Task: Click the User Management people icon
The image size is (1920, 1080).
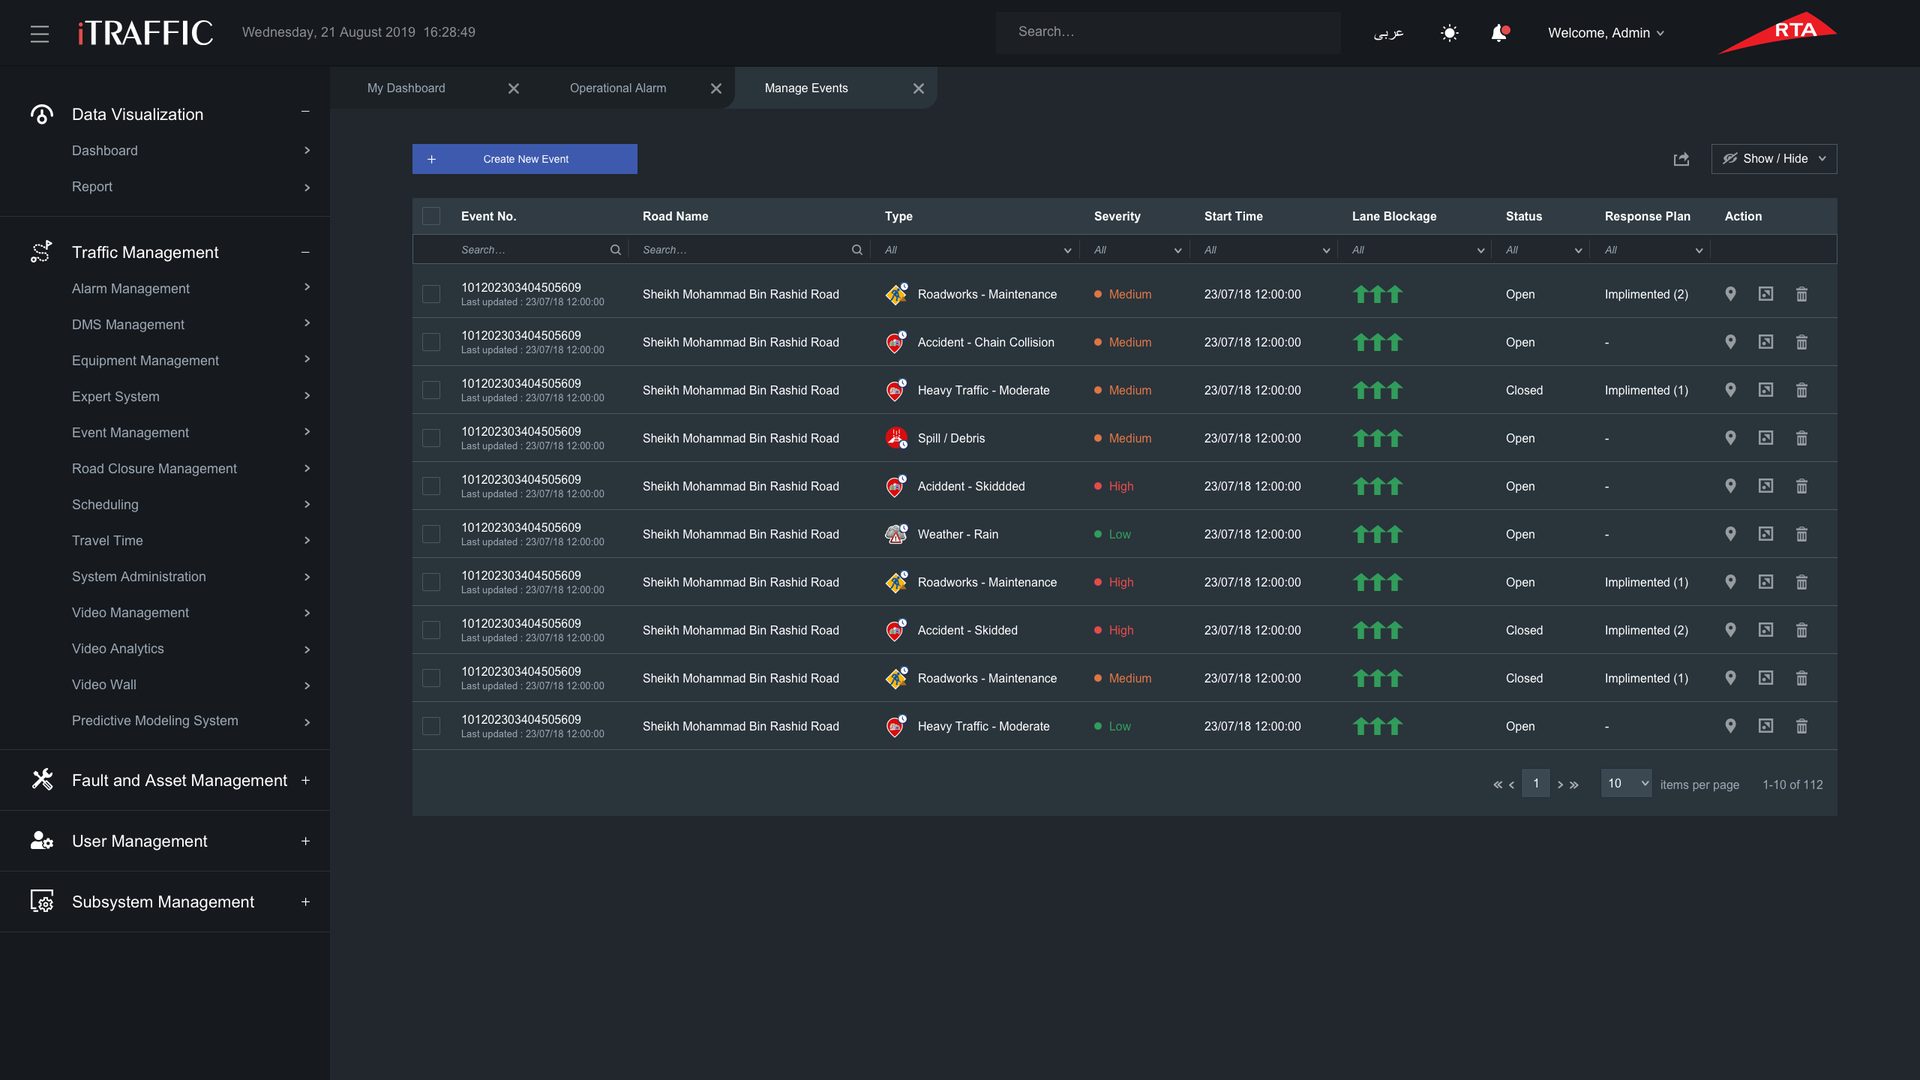Action: pos(41,841)
